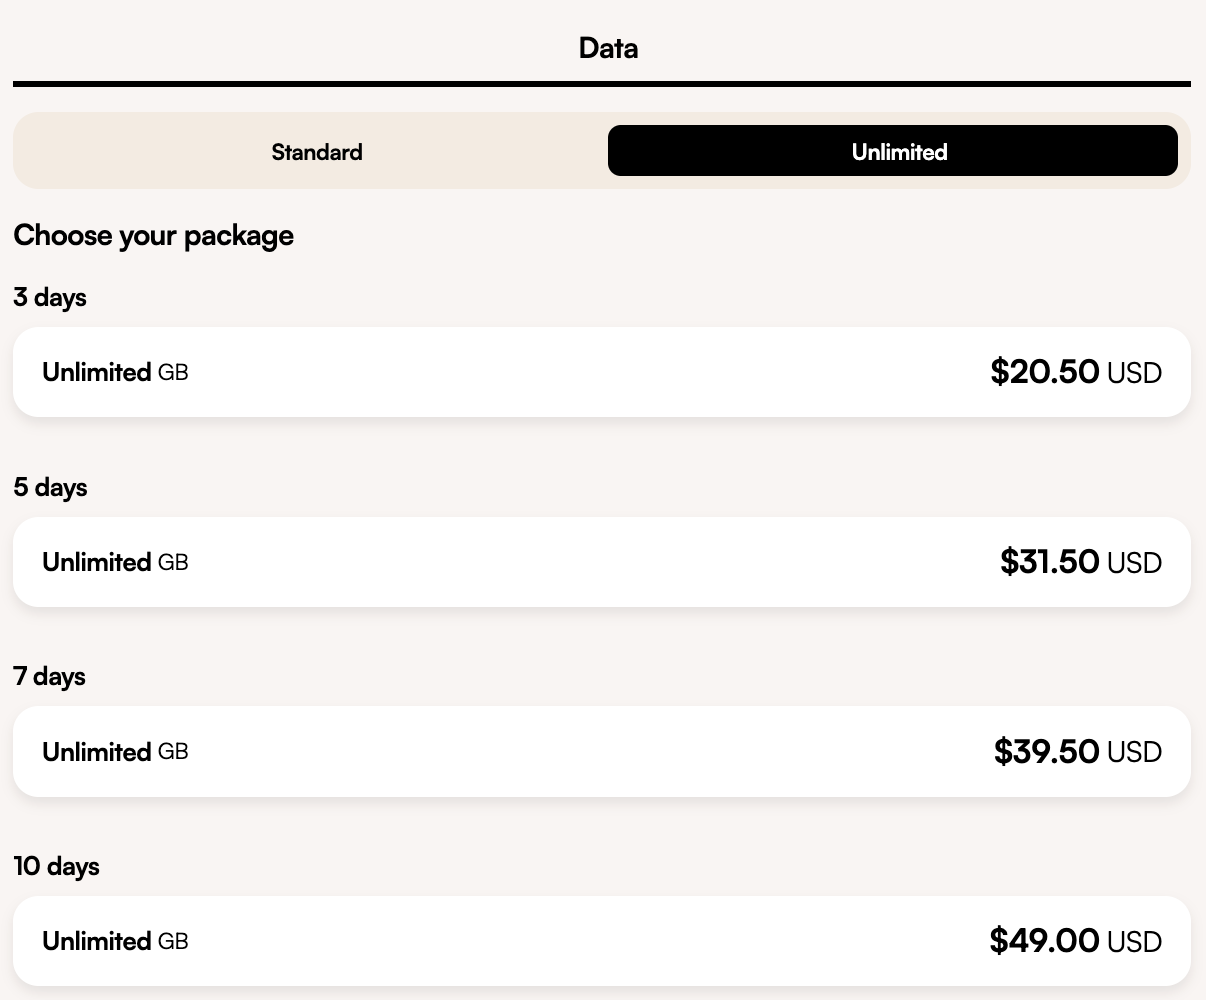Click the $31.50 USD price
The image size is (1206, 1000).
(1080, 562)
